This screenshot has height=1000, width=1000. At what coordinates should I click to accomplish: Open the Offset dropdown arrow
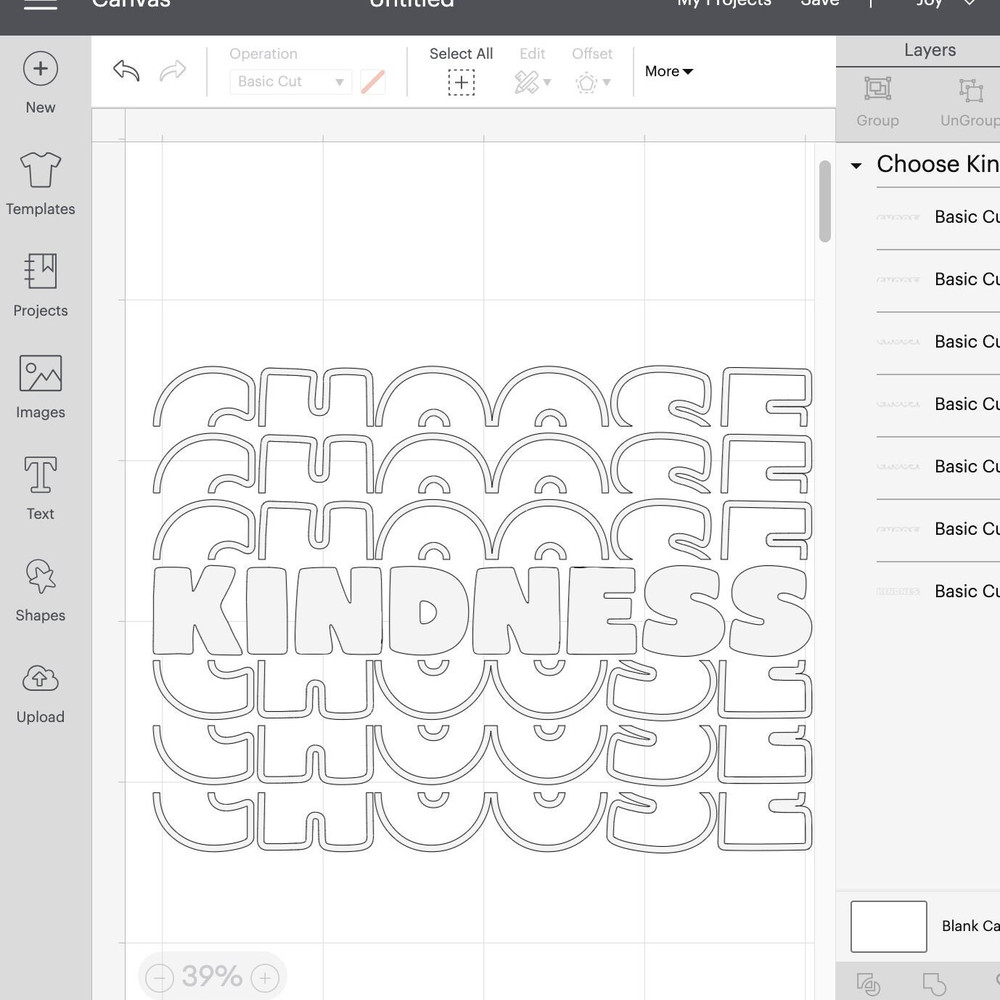[x=604, y=83]
